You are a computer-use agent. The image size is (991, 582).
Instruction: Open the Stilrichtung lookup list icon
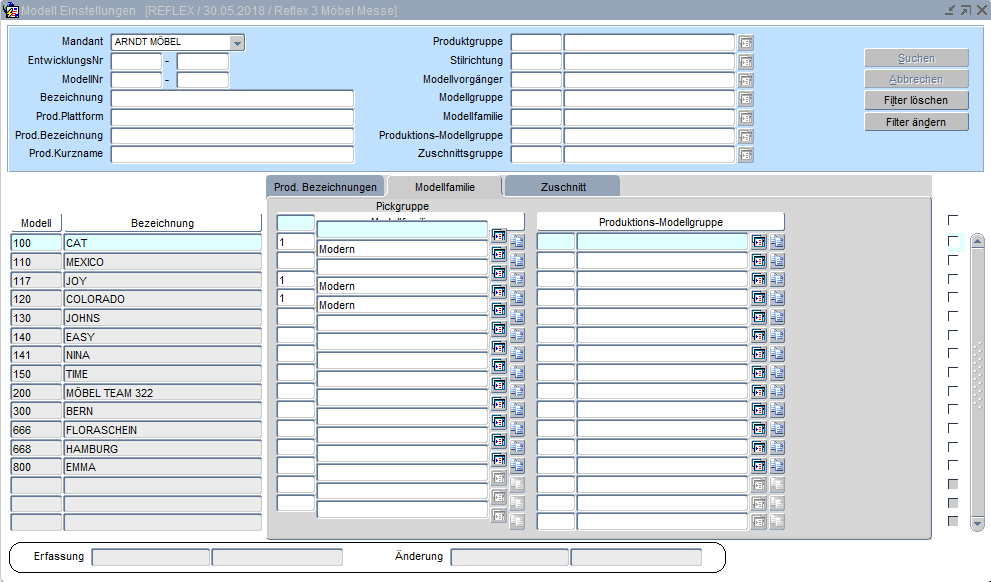746,61
